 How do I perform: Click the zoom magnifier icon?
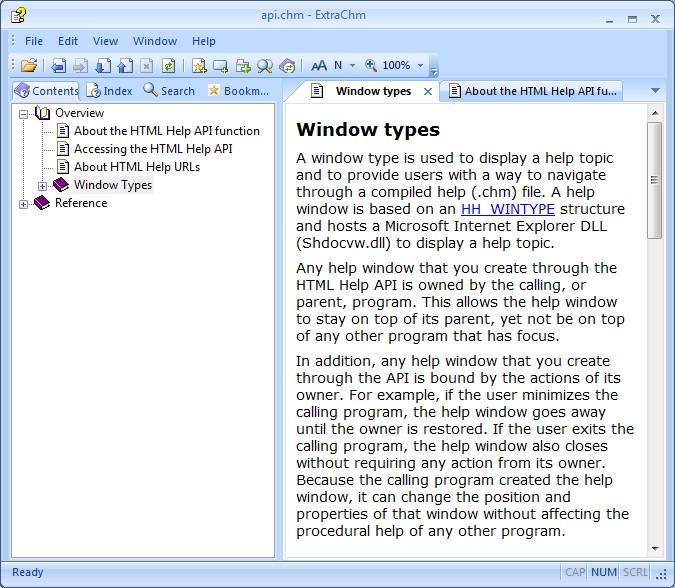(371, 66)
